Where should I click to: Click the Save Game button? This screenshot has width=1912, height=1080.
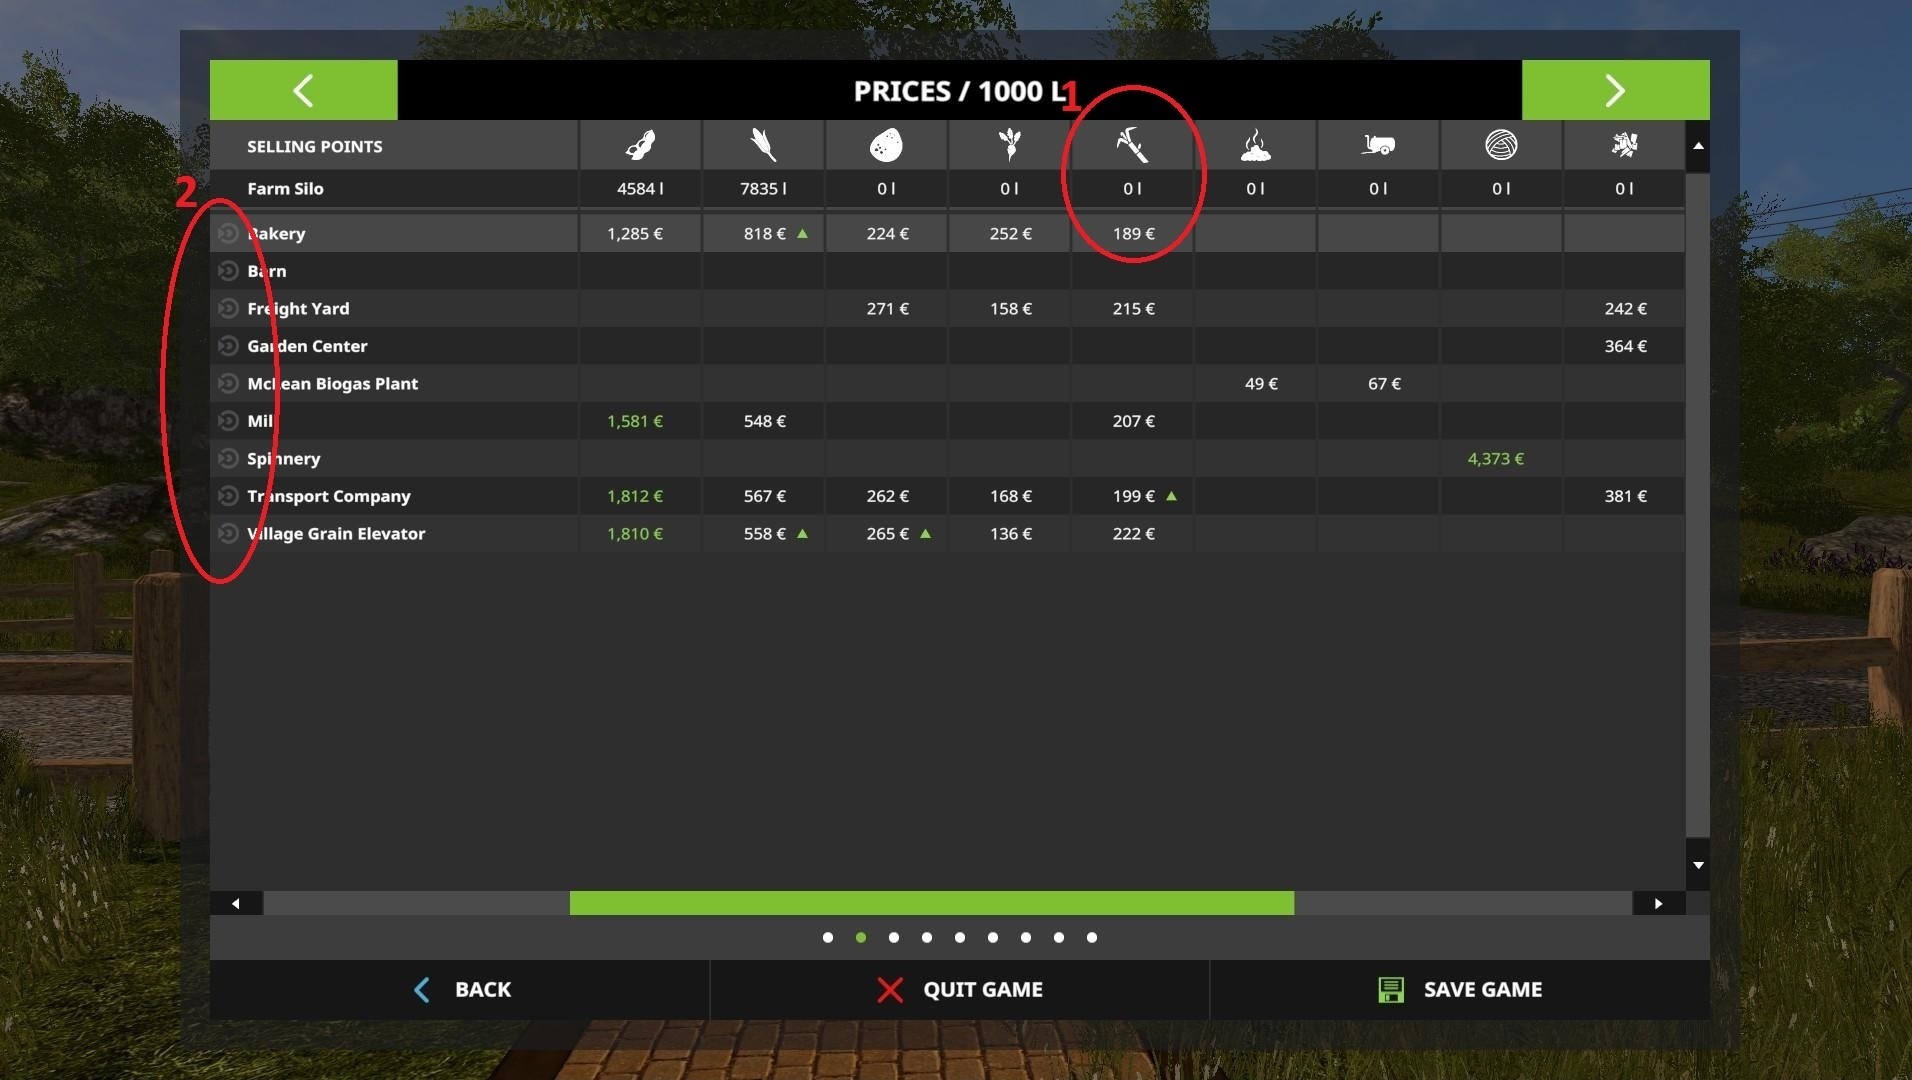1460,989
